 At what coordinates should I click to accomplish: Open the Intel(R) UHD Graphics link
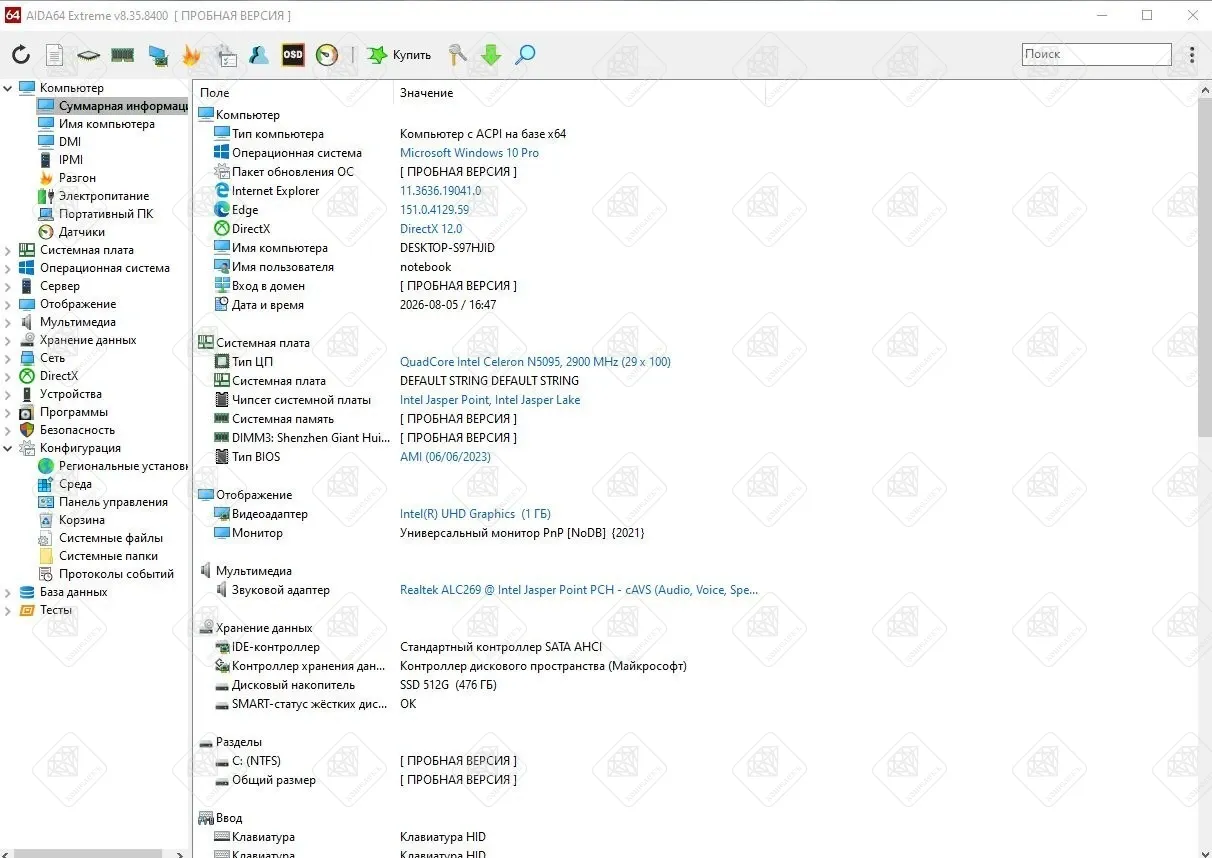coord(475,514)
